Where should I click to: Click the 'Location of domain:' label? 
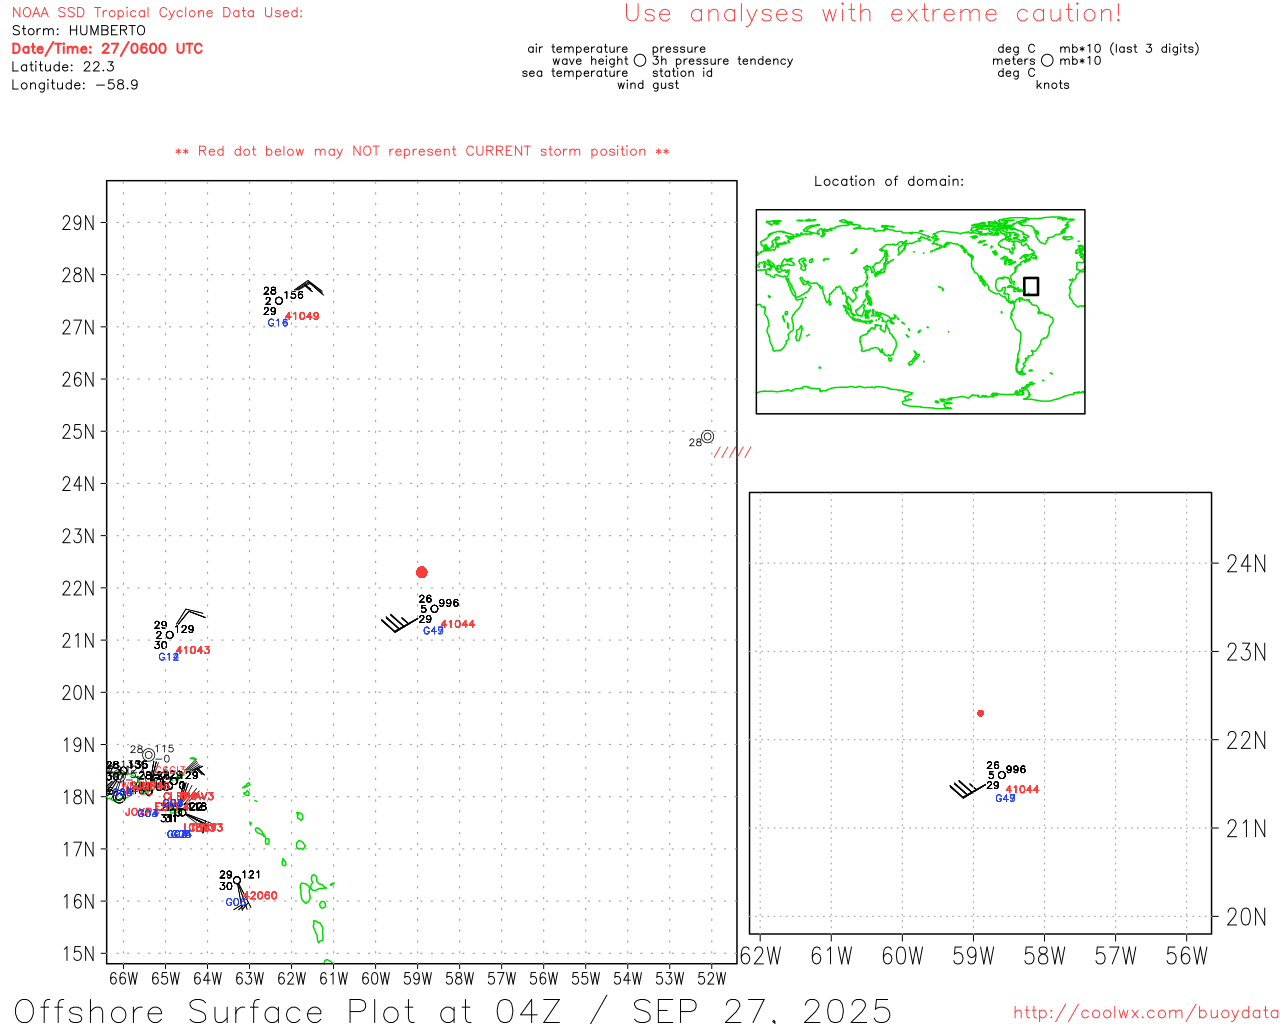(889, 181)
